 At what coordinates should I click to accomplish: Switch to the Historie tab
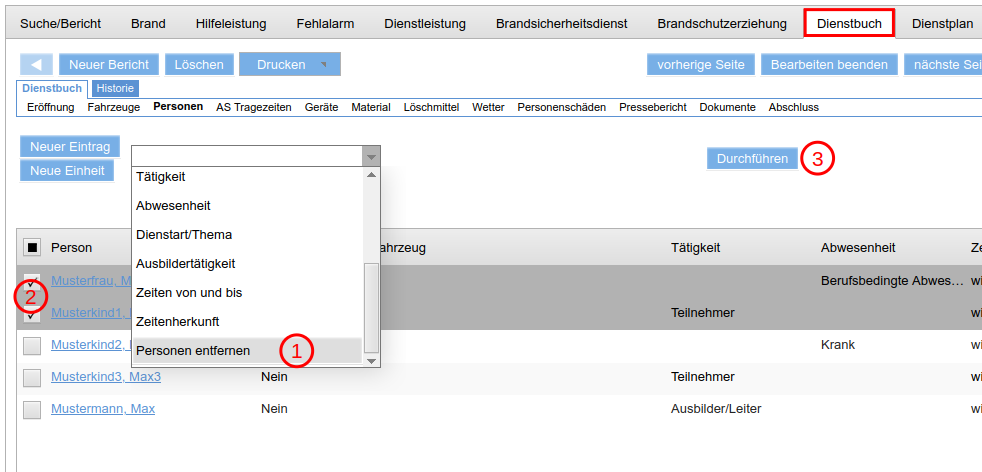115,89
